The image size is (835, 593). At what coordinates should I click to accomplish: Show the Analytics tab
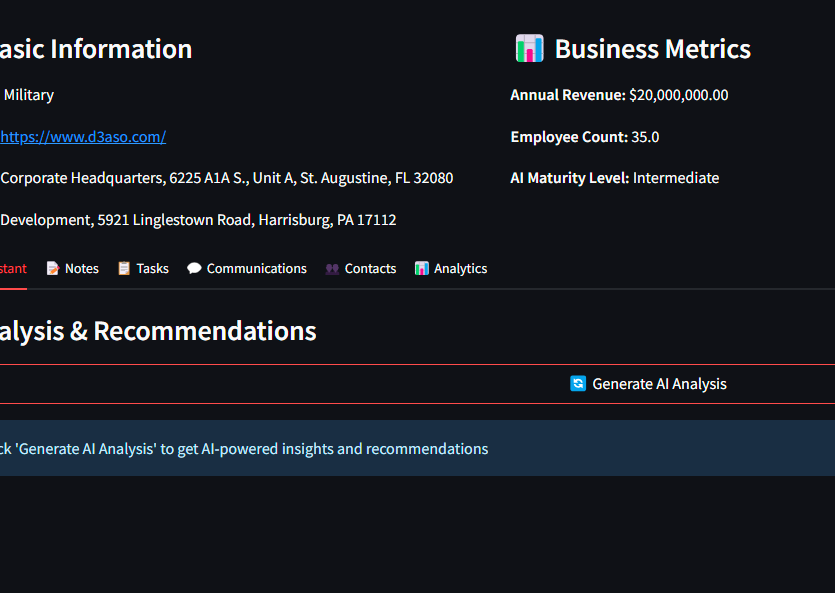tap(460, 269)
